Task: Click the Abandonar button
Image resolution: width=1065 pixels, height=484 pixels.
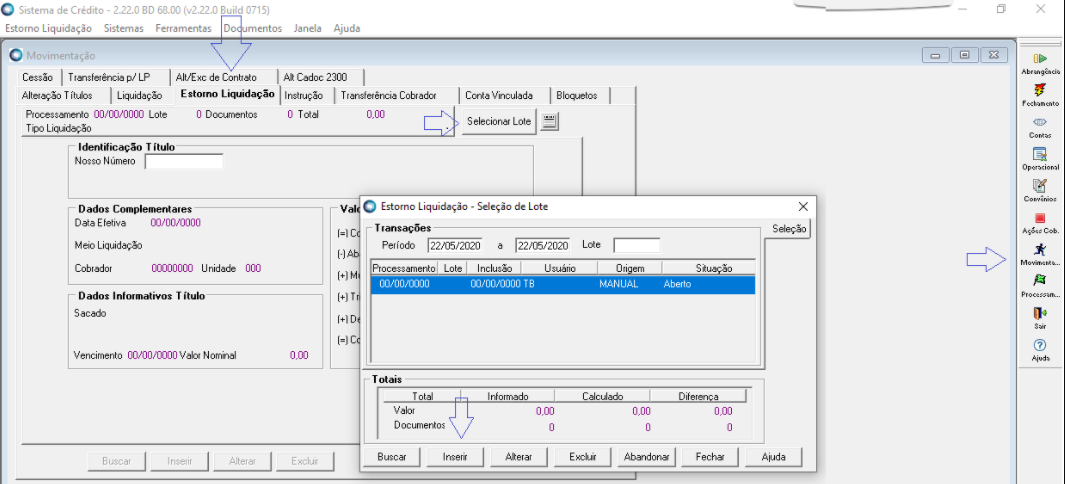Action: (x=647, y=457)
